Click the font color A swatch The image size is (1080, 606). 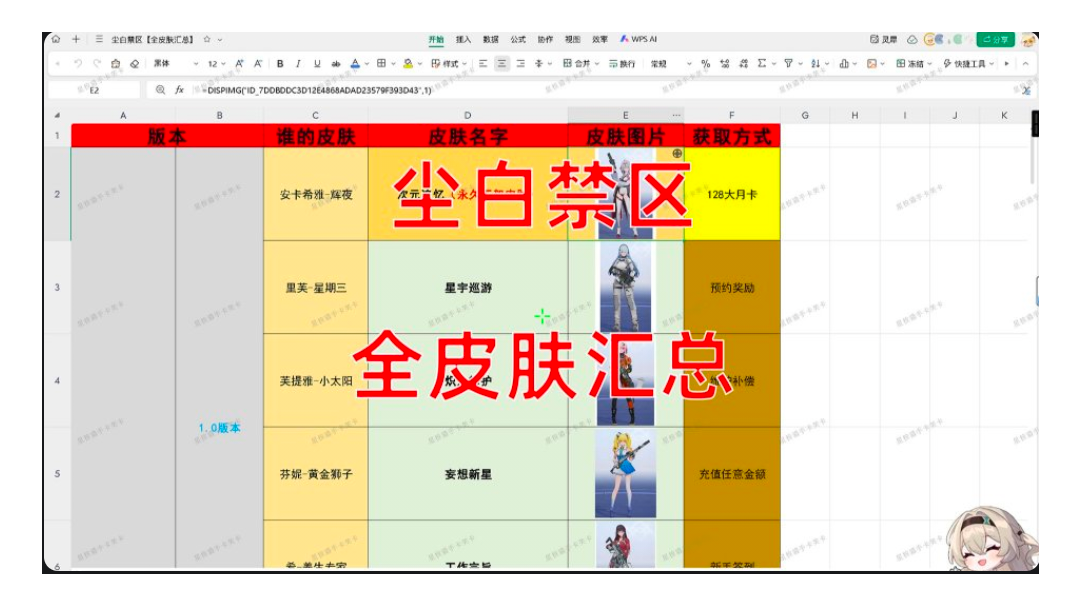point(355,63)
